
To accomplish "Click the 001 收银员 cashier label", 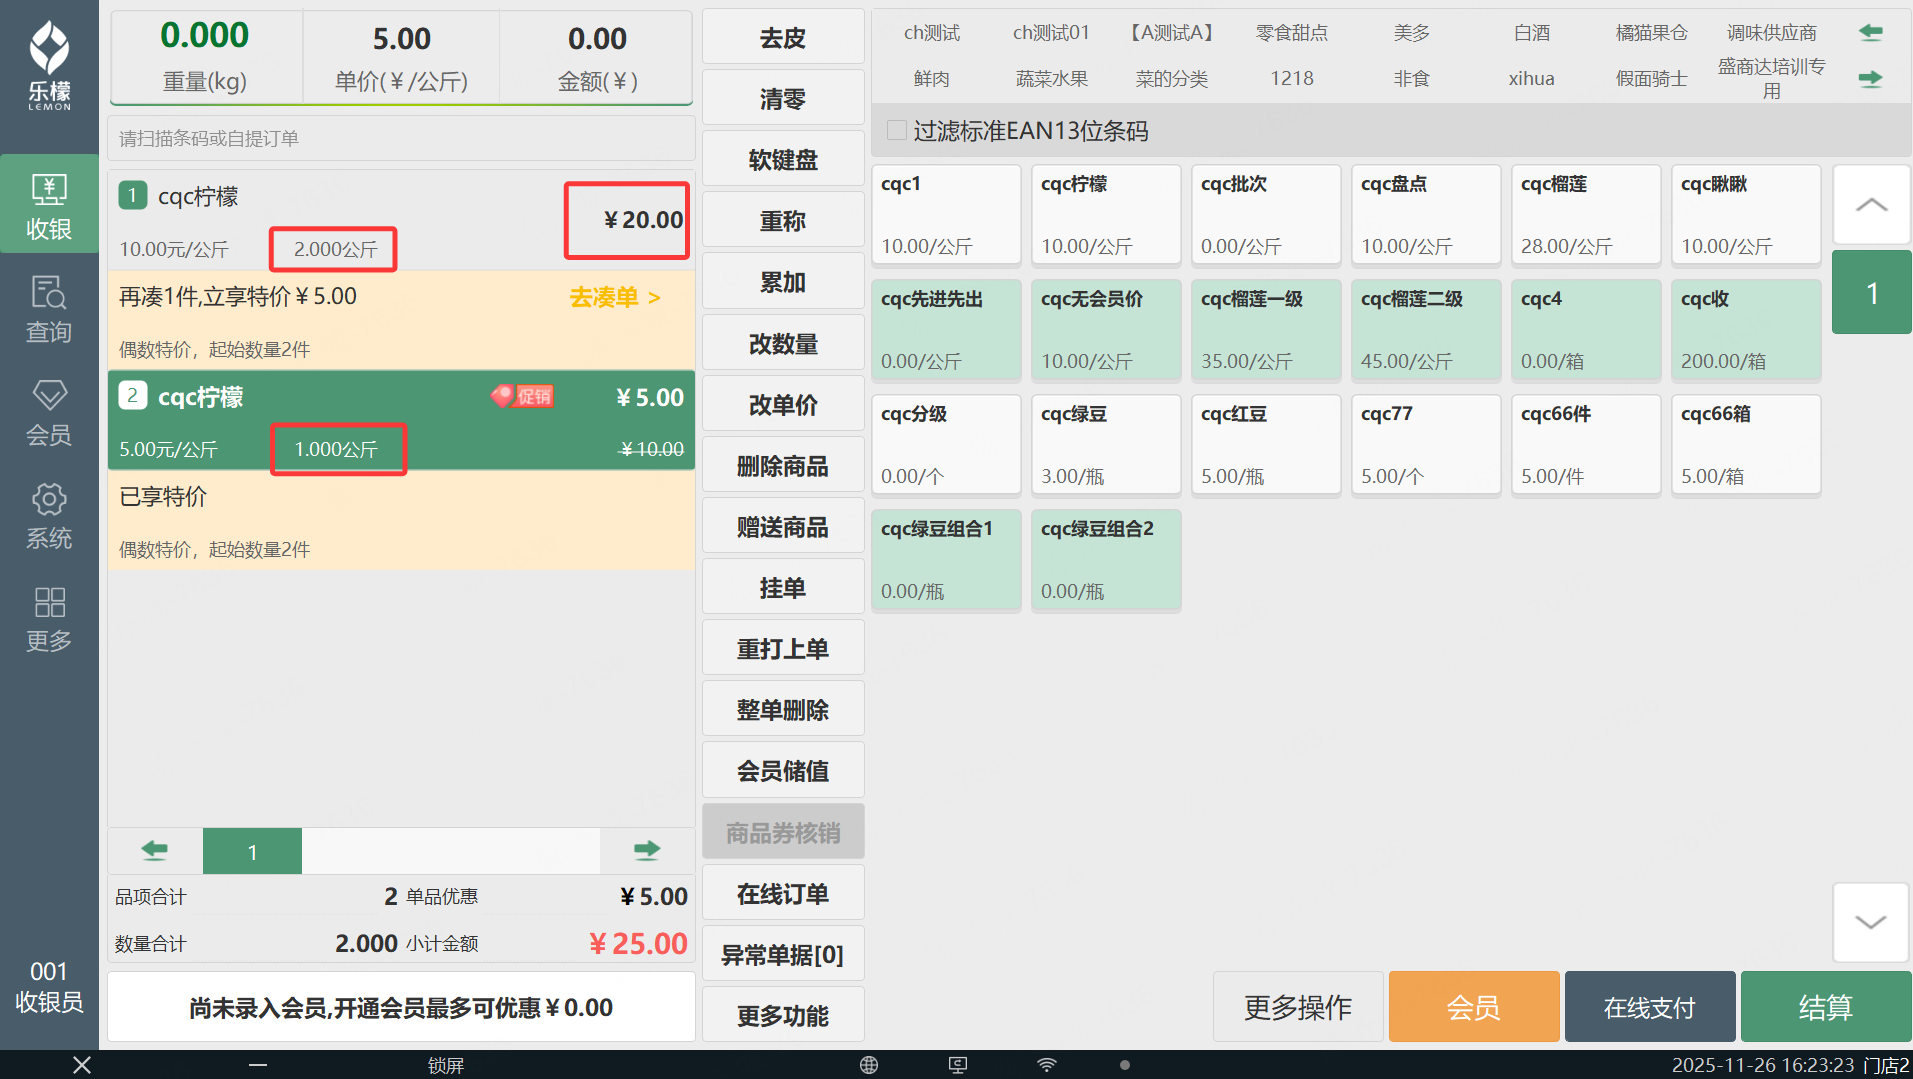I will pos(49,986).
